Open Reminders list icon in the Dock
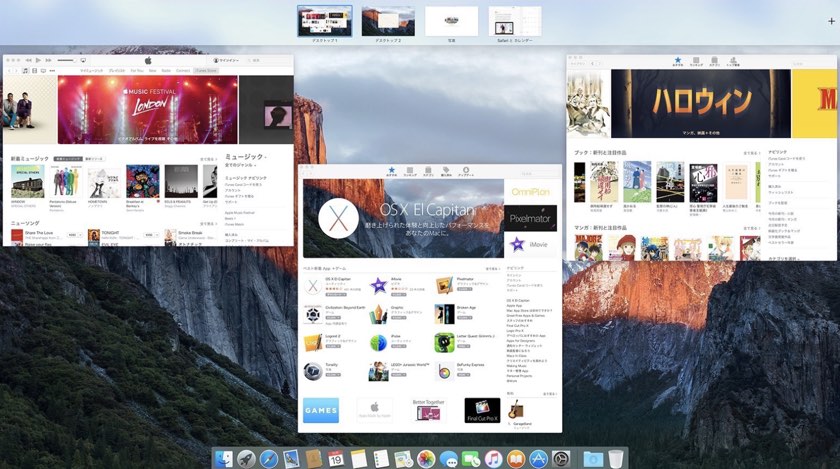Viewport: 840px width, 469px height. point(381,459)
